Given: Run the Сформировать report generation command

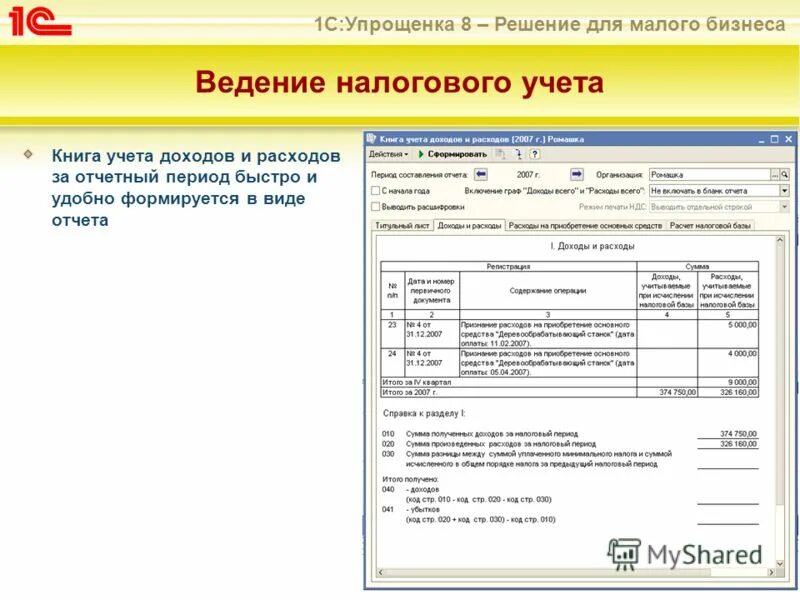Looking at the screenshot, I should coord(454,155).
